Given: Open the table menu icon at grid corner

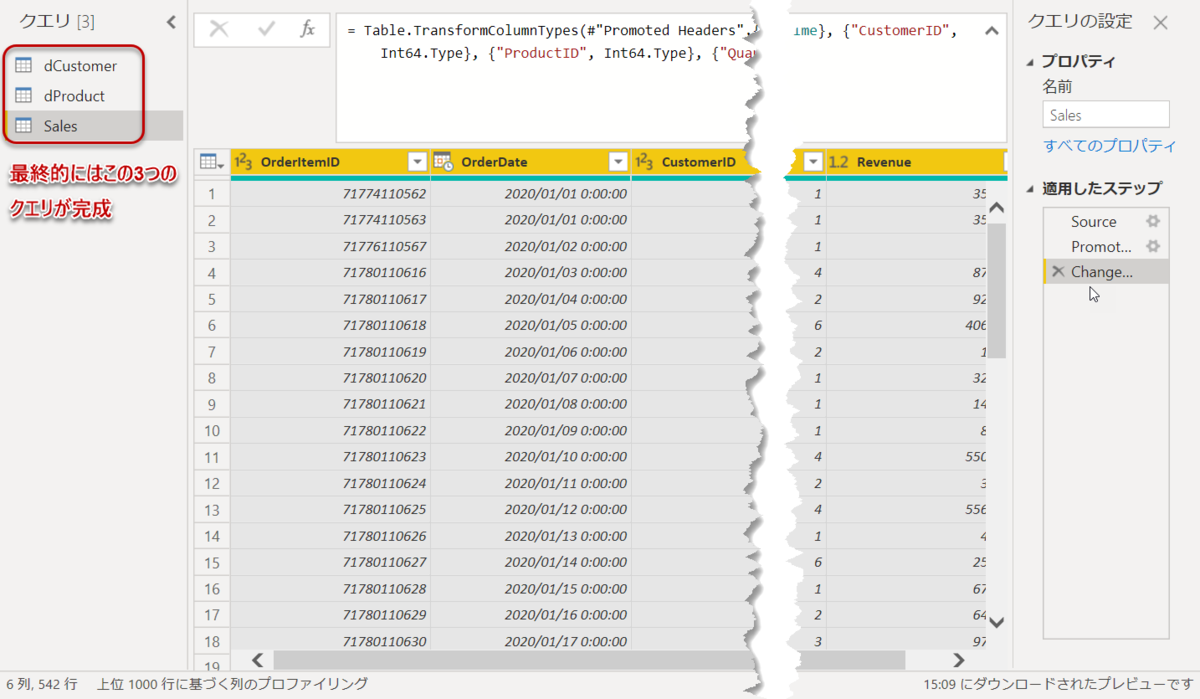Looking at the screenshot, I should point(211,162).
